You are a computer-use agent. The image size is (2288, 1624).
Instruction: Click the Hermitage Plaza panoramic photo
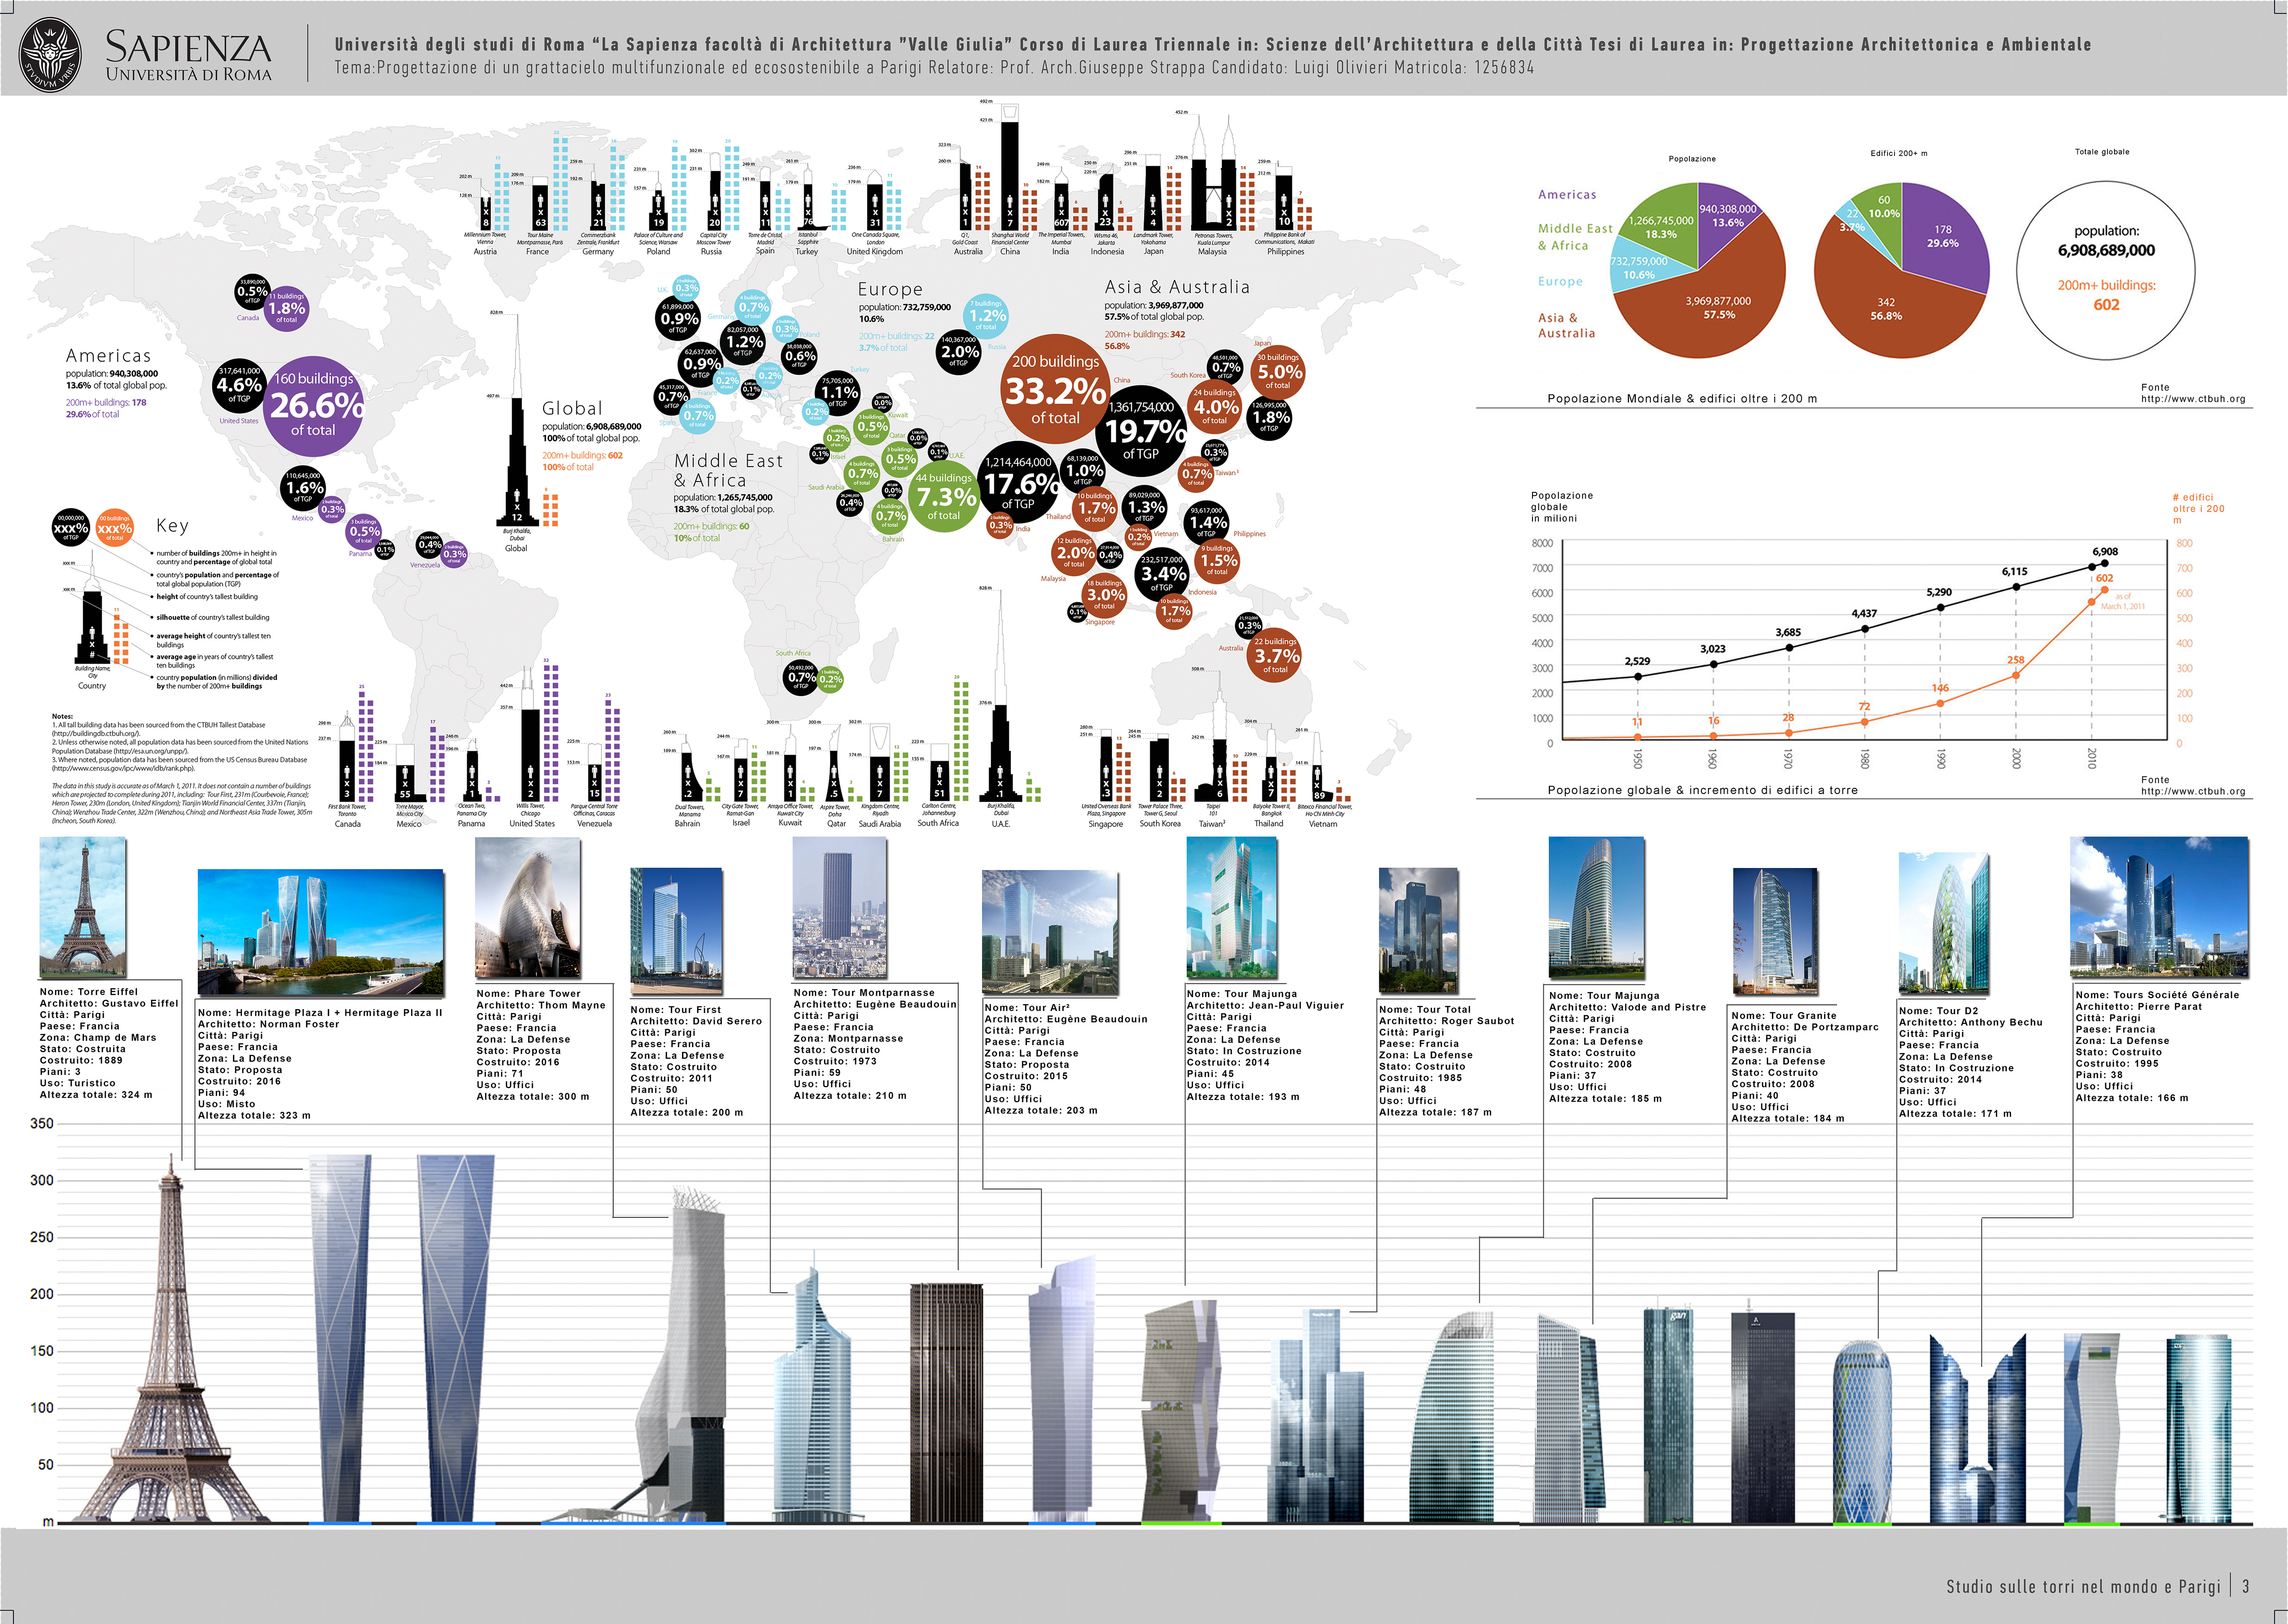point(320,932)
